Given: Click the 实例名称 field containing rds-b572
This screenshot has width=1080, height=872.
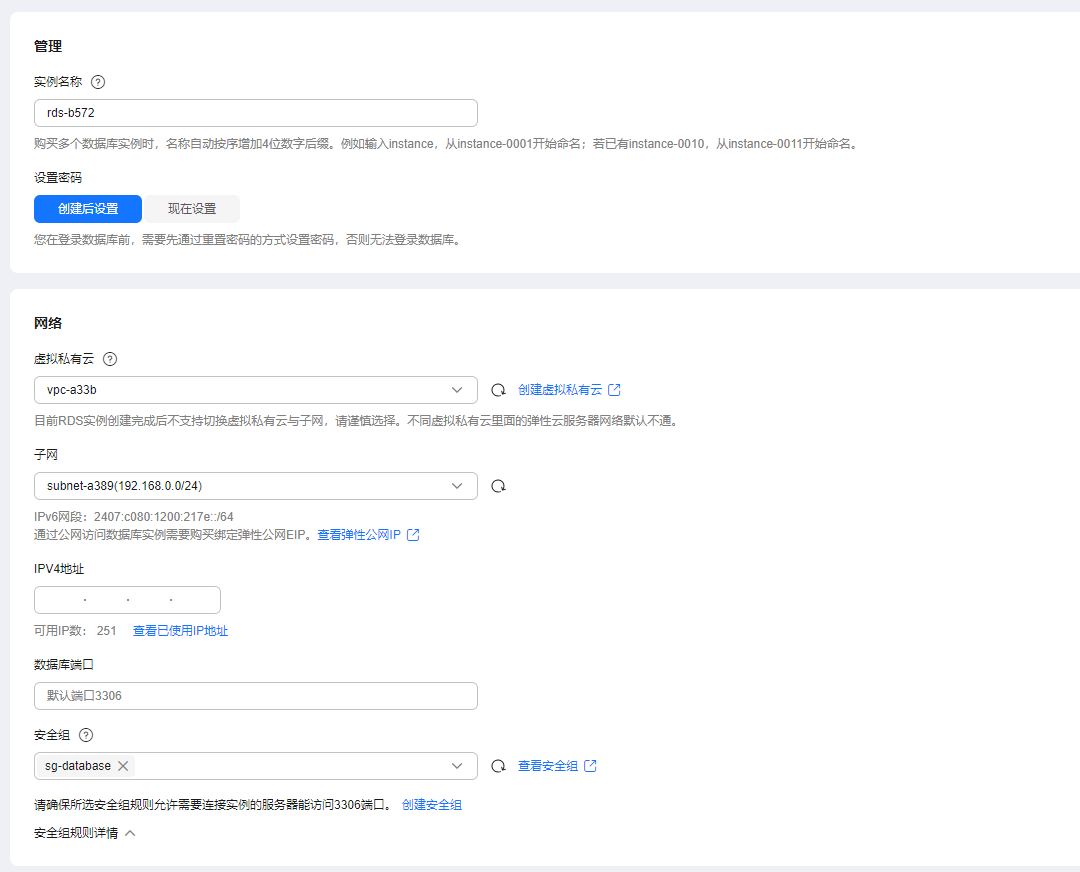Looking at the screenshot, I should [x=256, y=113].
